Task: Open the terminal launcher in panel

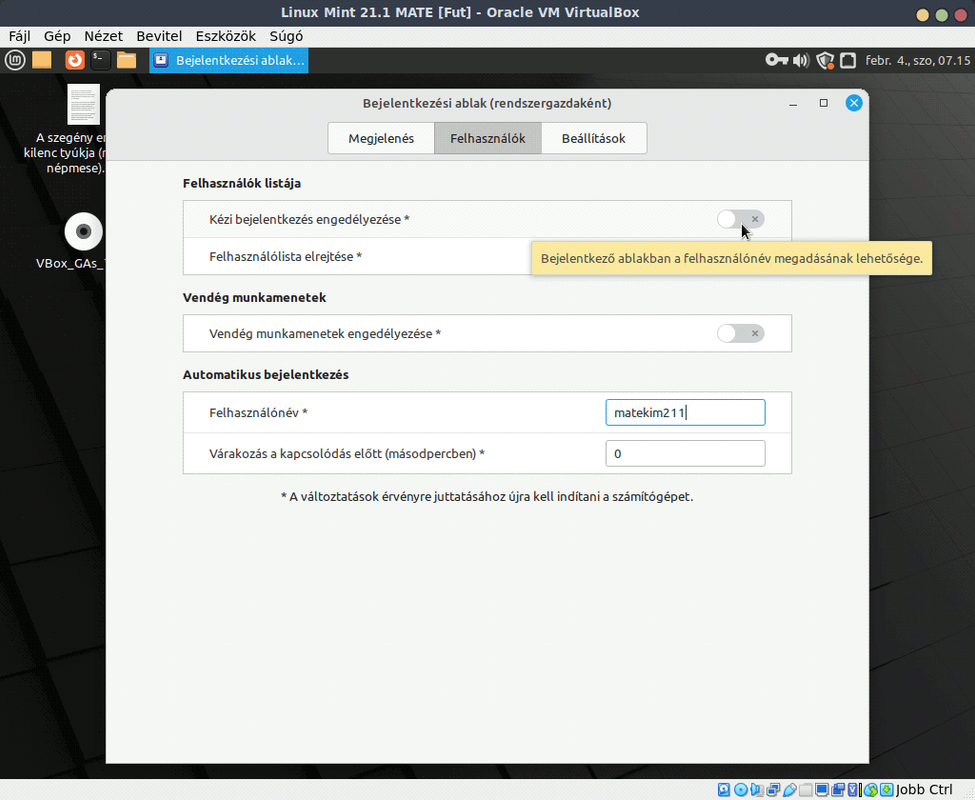Action: click(x=99, y=60)
